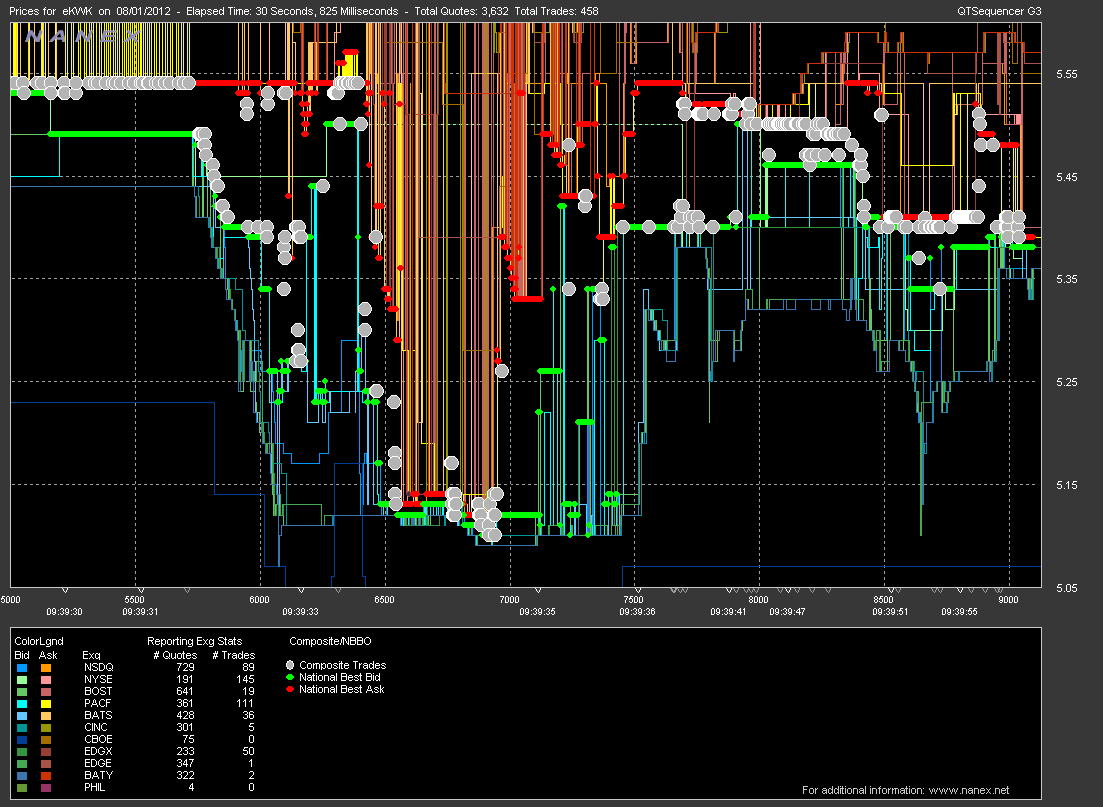Pick the BATY ask color swatch

tap(46, 775)
